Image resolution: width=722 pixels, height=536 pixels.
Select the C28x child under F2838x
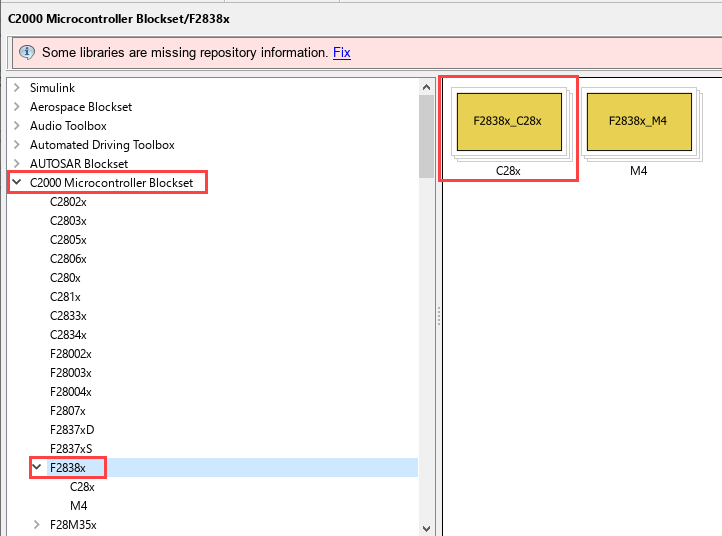tap(82, 487)
